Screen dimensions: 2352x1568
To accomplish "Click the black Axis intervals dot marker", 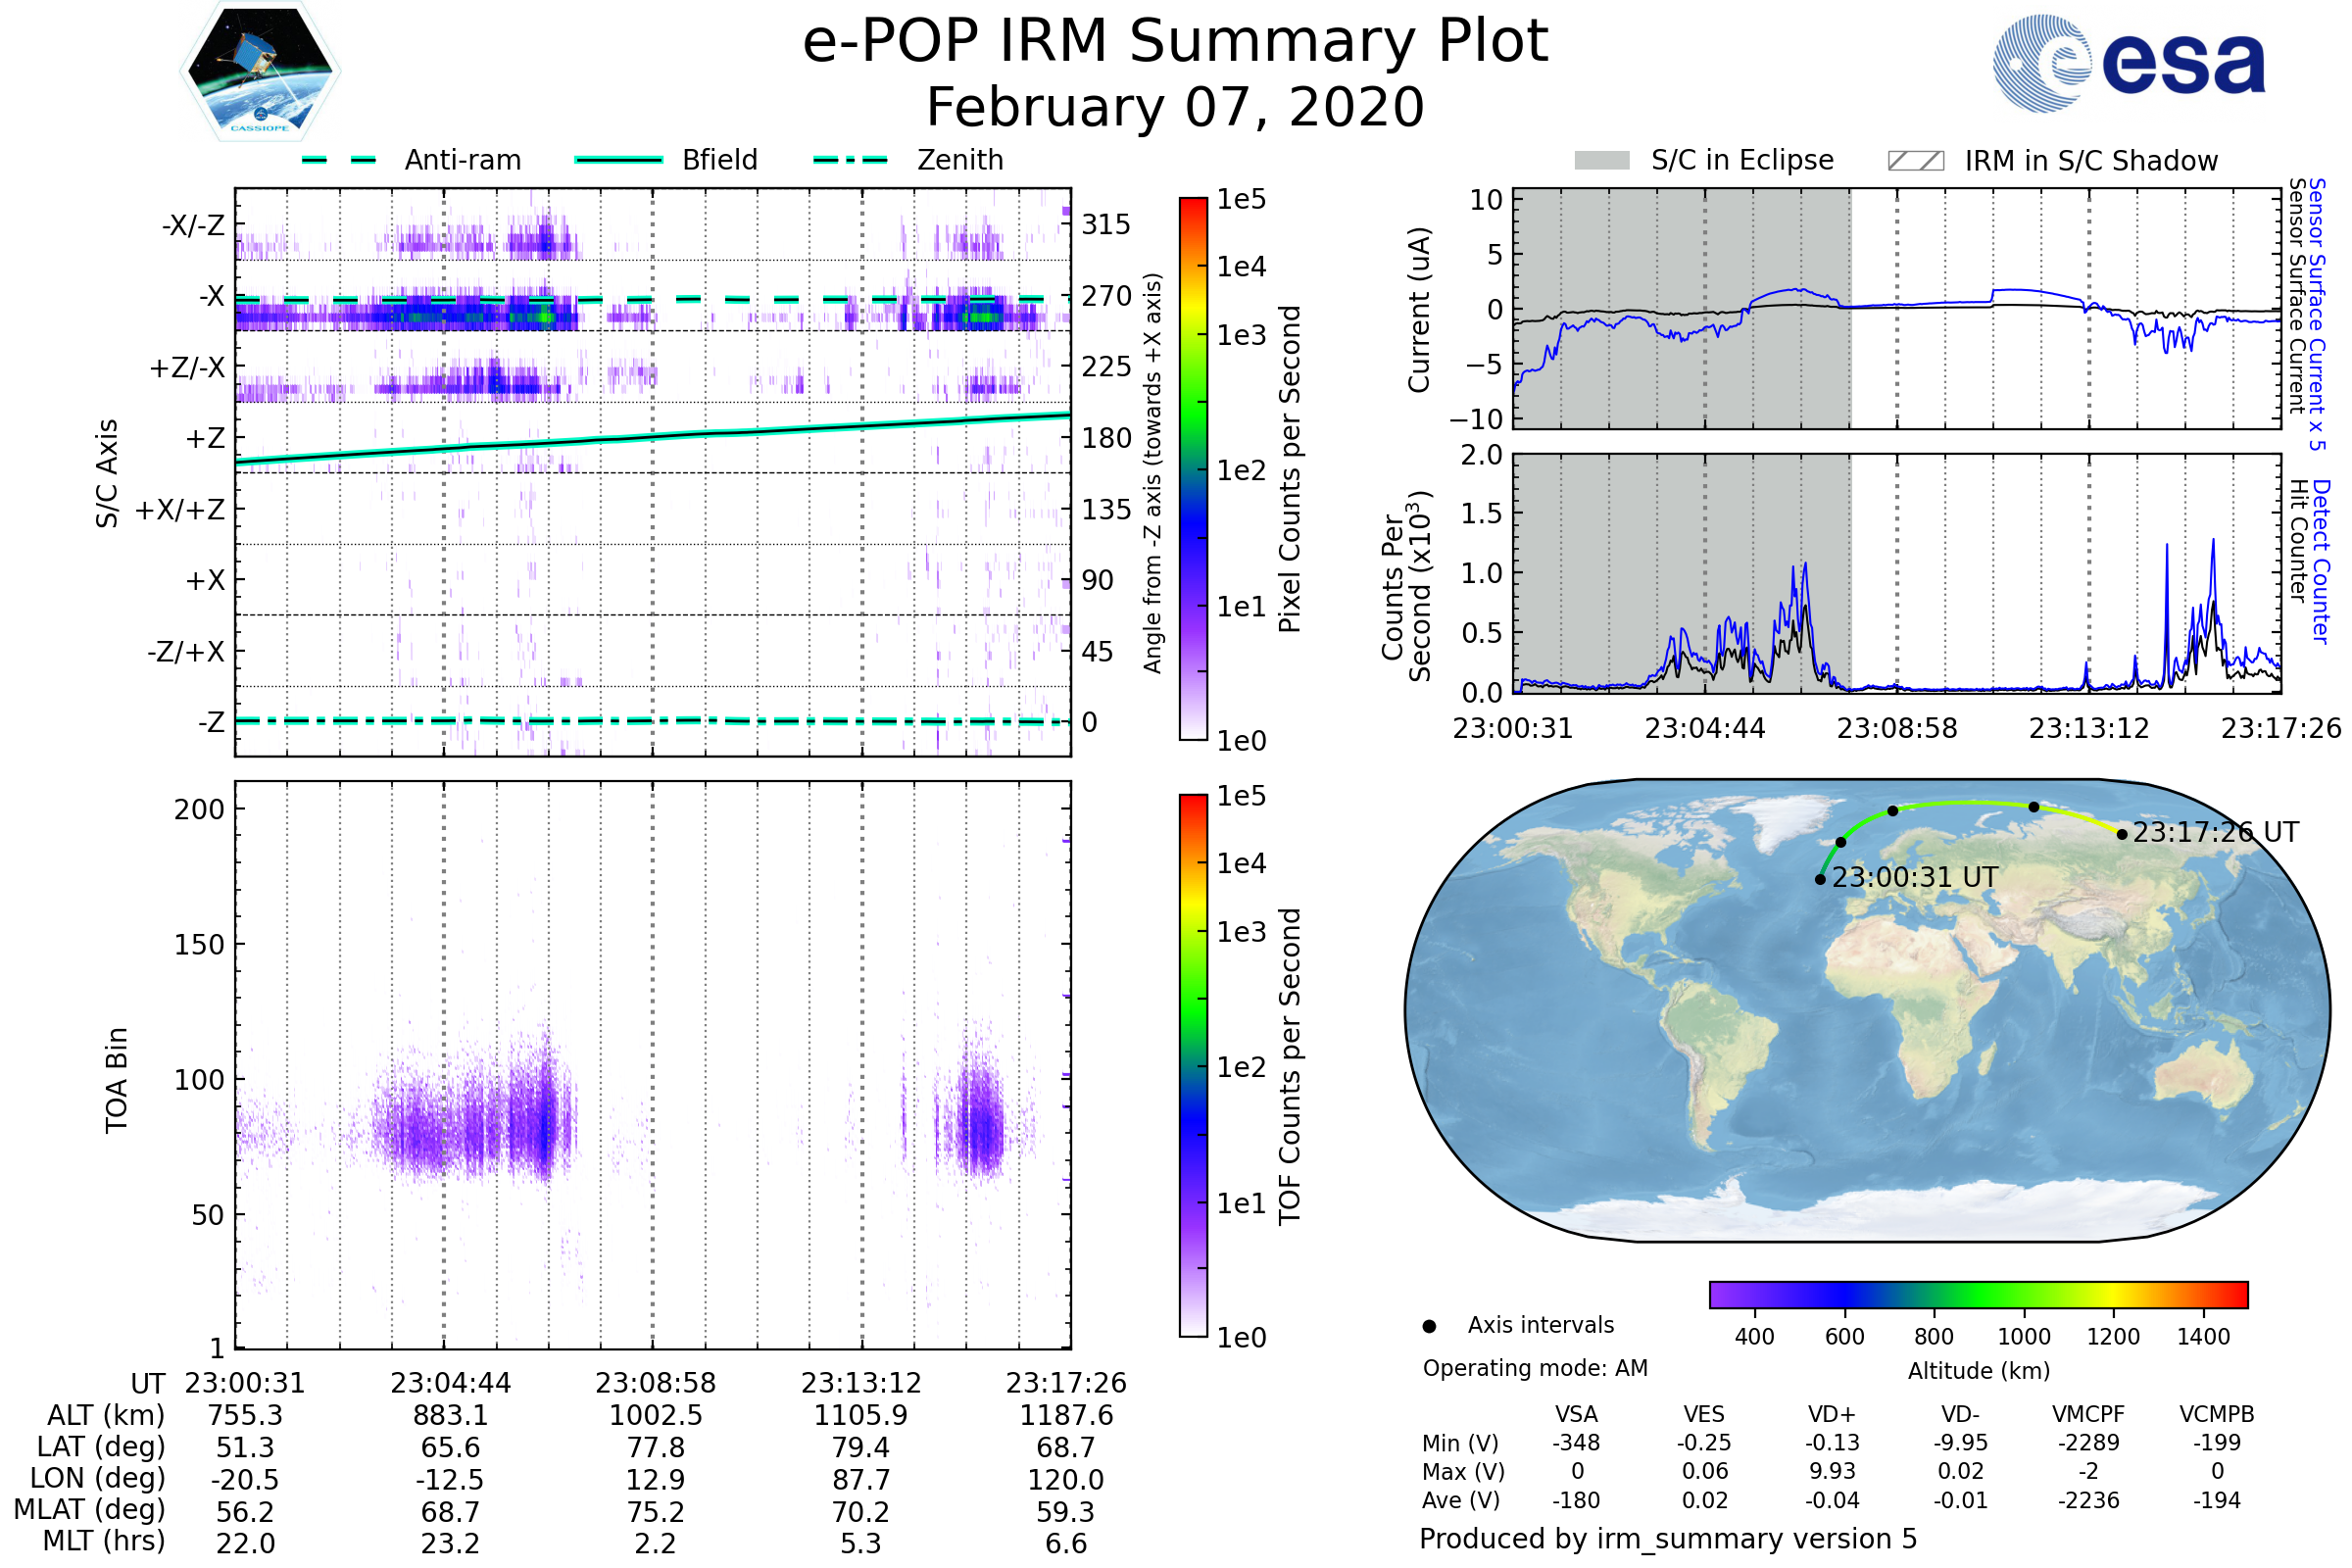I will coord(1429,1327).
